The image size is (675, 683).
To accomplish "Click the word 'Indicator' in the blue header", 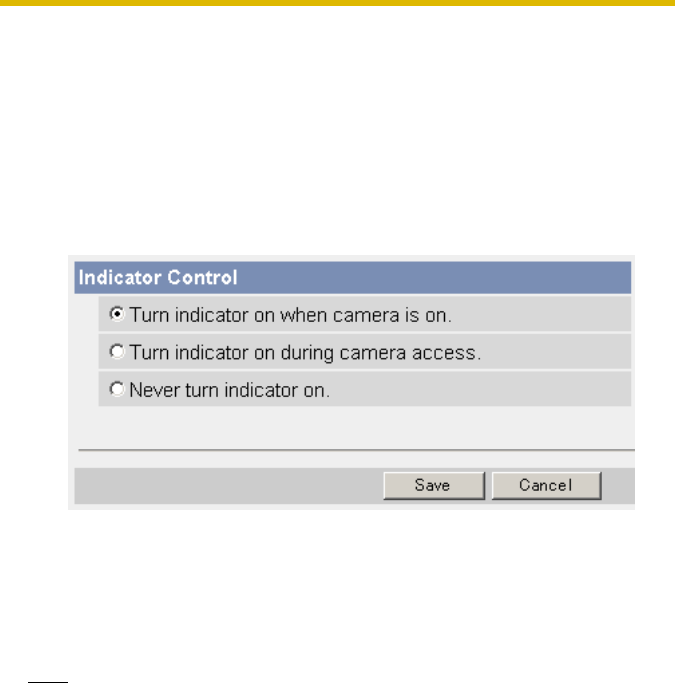I will (120, 277).
